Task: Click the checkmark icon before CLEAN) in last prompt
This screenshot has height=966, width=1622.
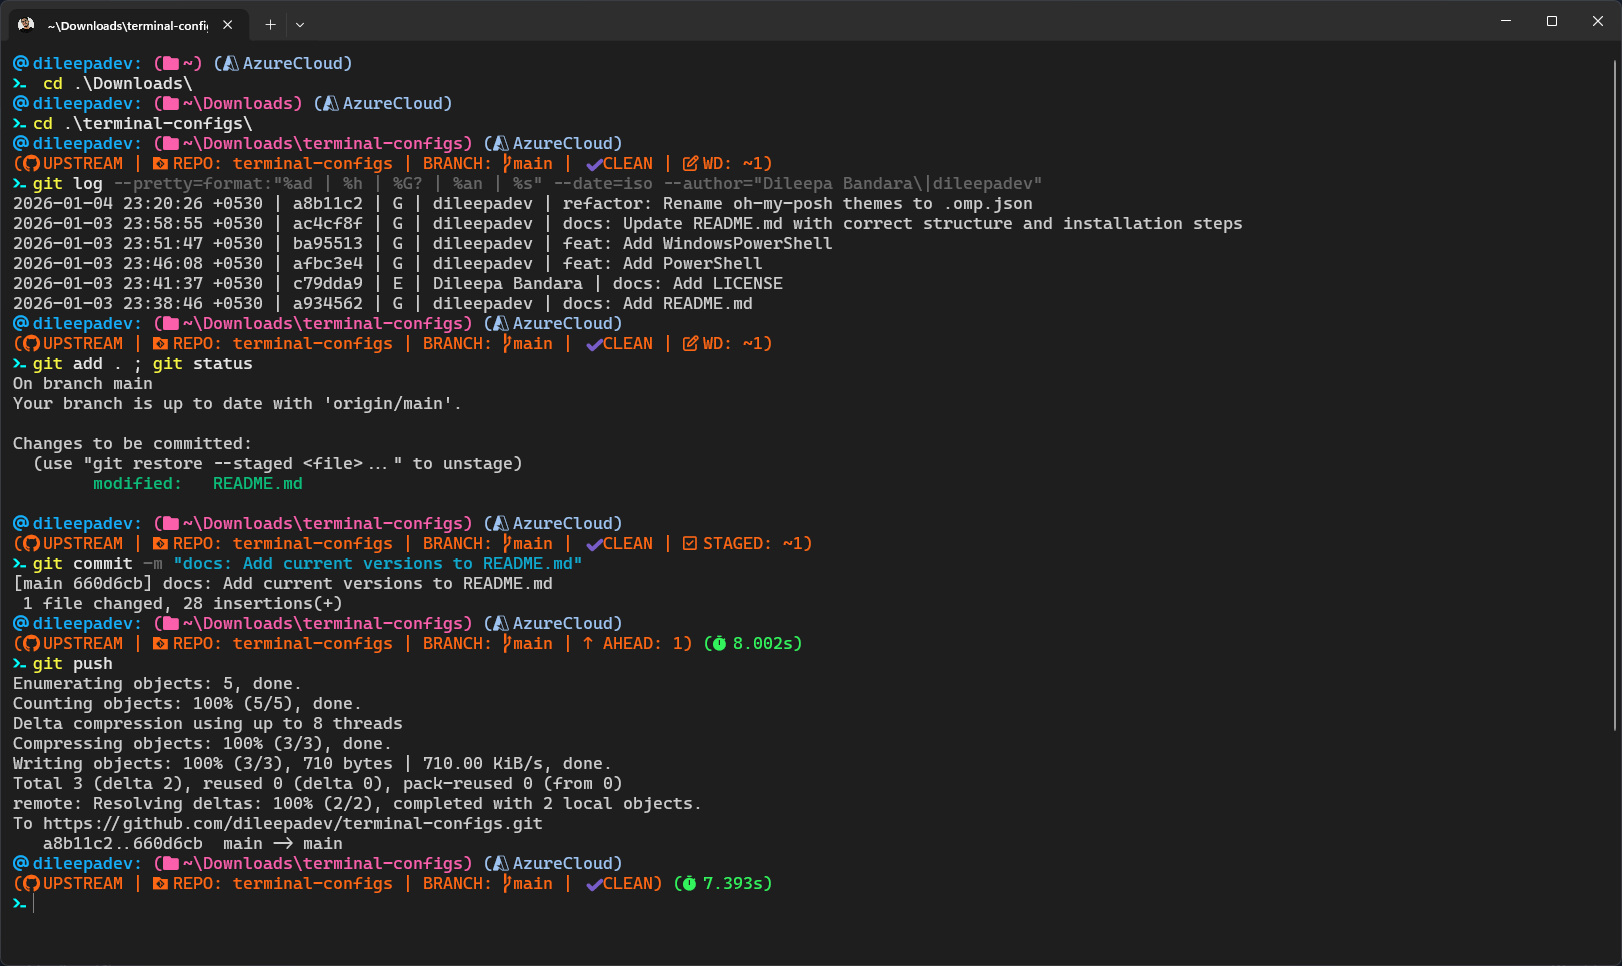Action: pos(594,884)
